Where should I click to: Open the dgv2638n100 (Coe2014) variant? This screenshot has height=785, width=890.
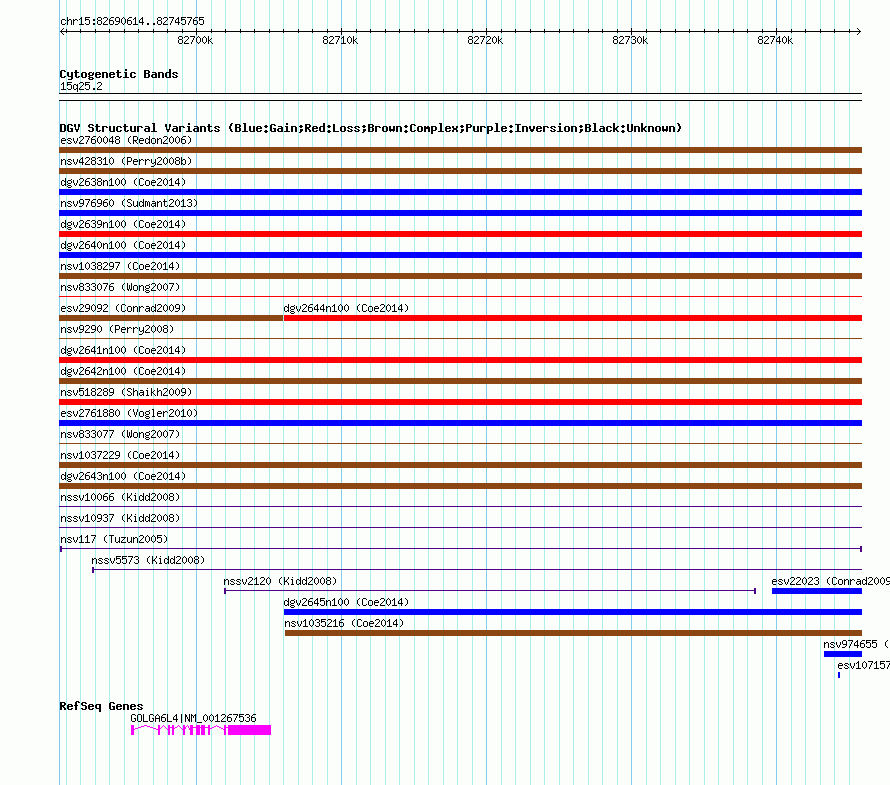(123, 182)
